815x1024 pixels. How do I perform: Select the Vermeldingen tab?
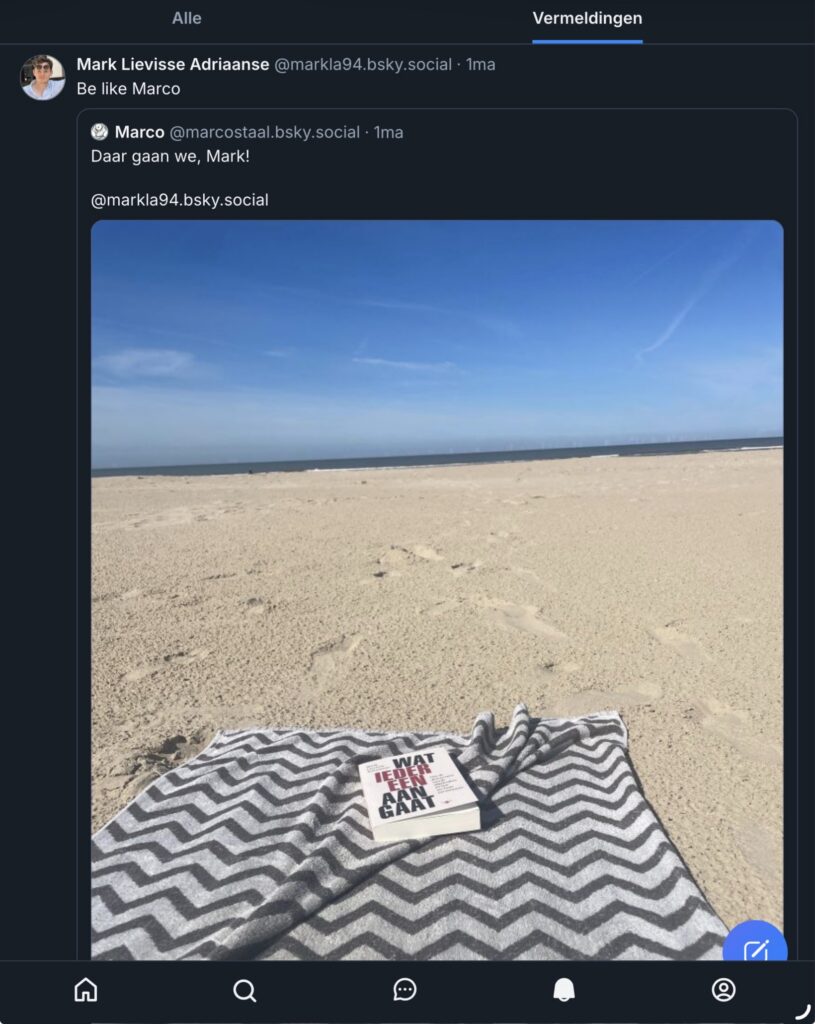[x=587, y=18]
